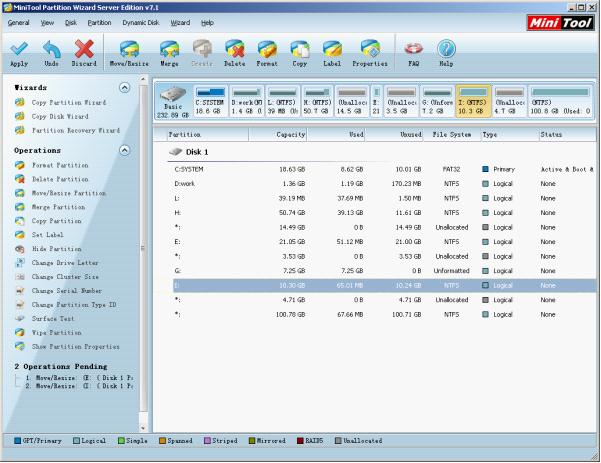This screenshot has height=463, width=601.
Task: Apply pending operations with Apply button
Action: [x=19, y=54]
